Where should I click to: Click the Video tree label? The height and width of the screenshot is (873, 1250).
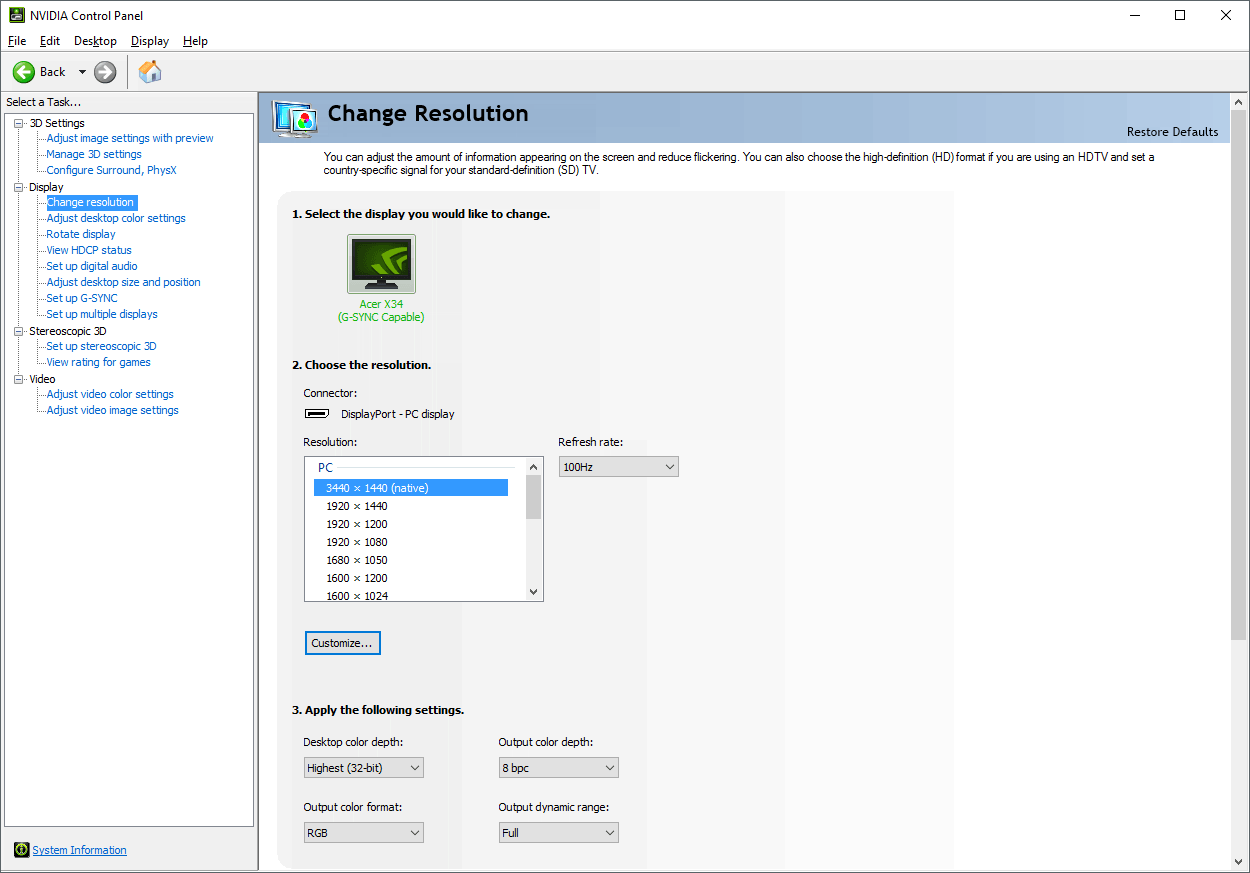tap(42, 379)
